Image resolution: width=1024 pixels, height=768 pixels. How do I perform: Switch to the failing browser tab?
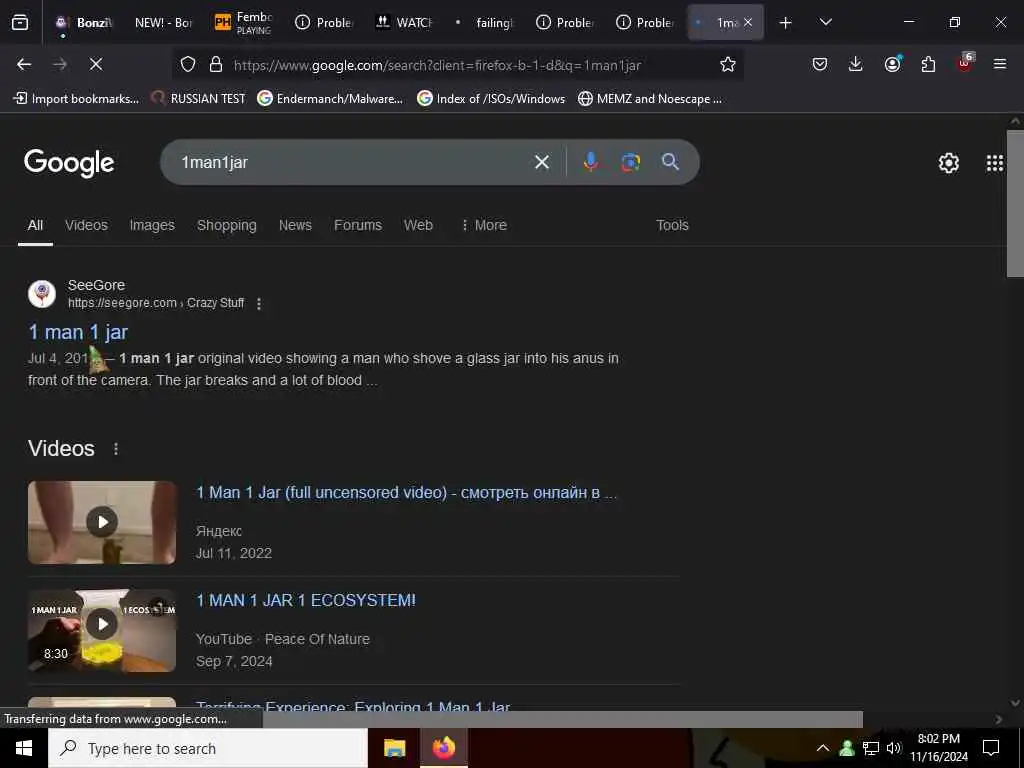[485, 23]
